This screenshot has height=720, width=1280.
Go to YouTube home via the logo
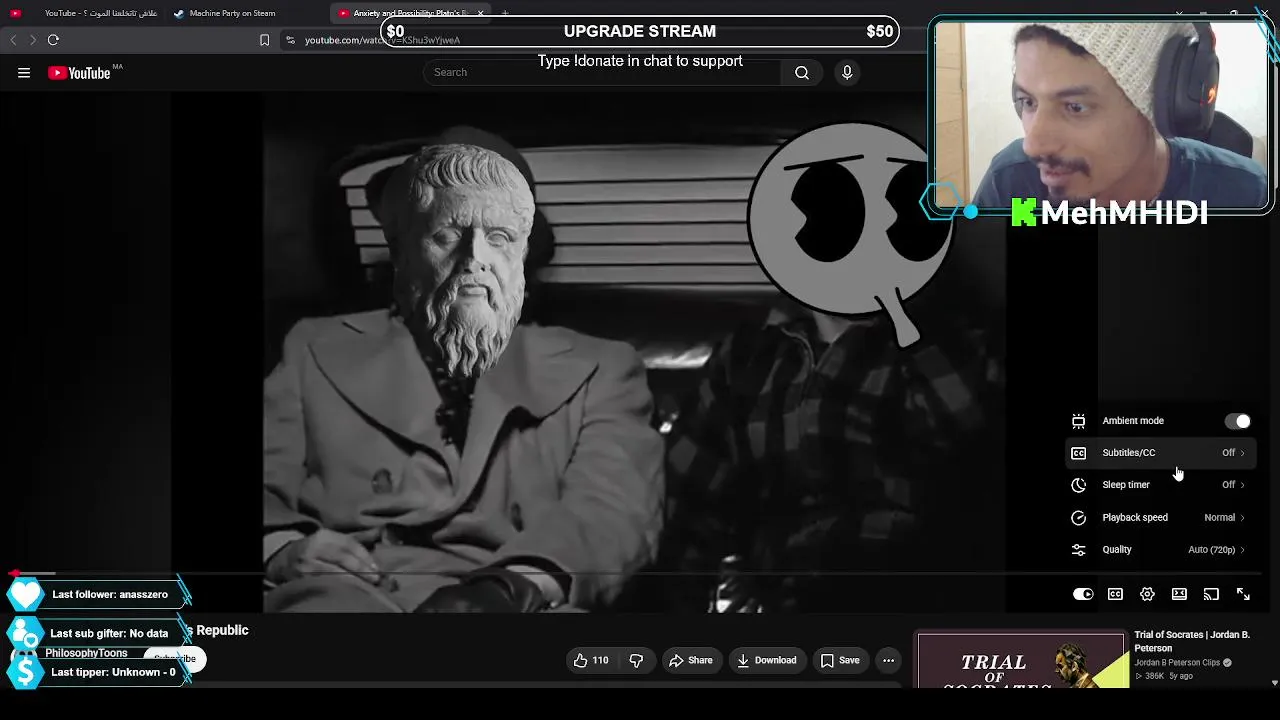[79, 72]
